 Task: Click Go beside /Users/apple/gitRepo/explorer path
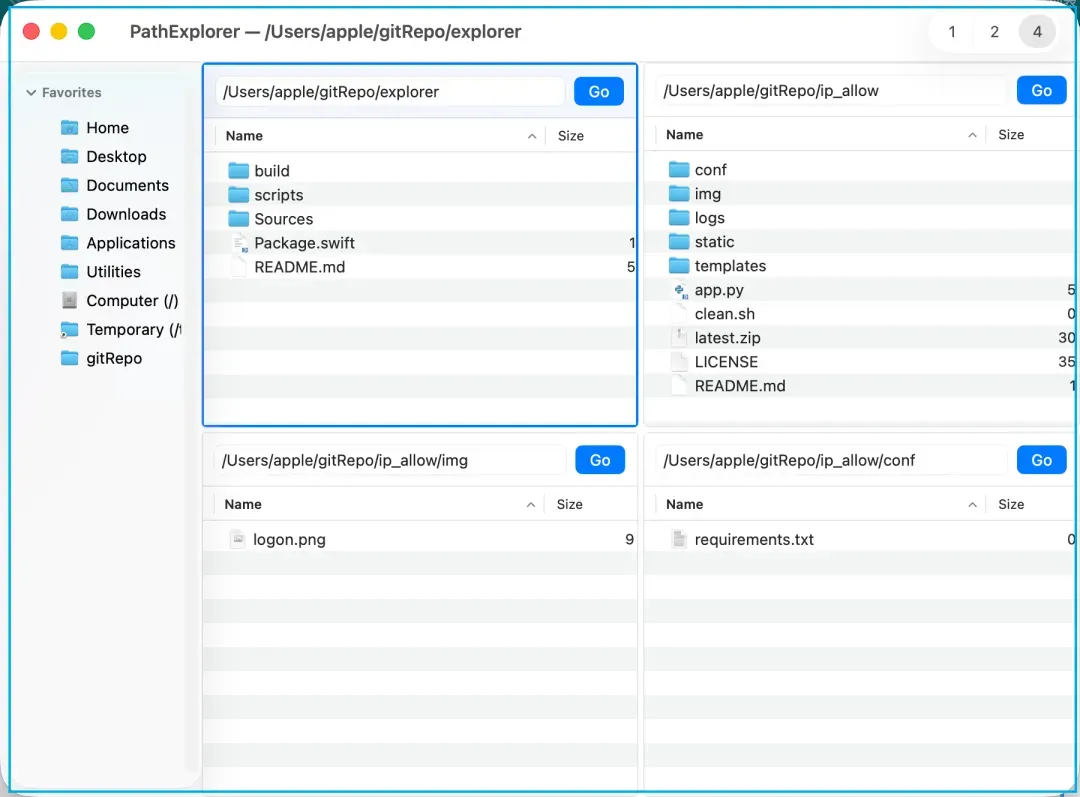599,92
